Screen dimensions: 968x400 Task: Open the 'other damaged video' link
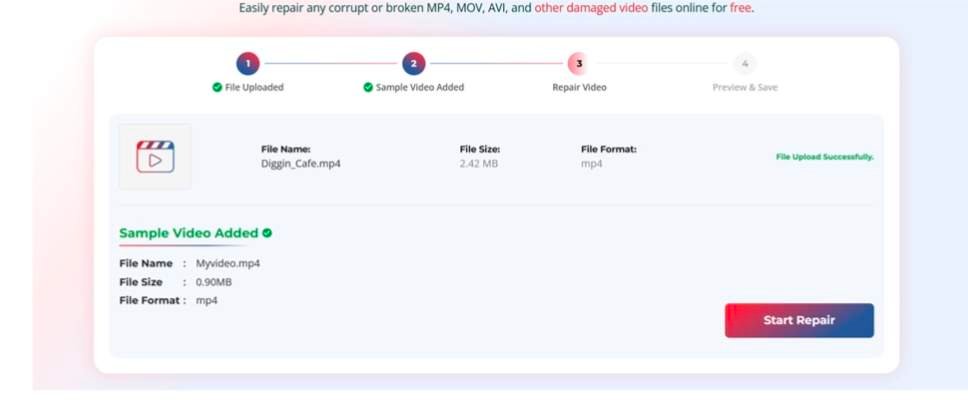tap(591, 9)
